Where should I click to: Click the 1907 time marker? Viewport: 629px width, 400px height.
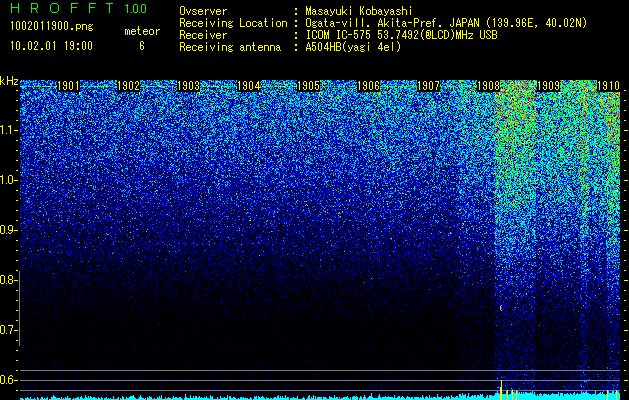click(x=428, y=86)
